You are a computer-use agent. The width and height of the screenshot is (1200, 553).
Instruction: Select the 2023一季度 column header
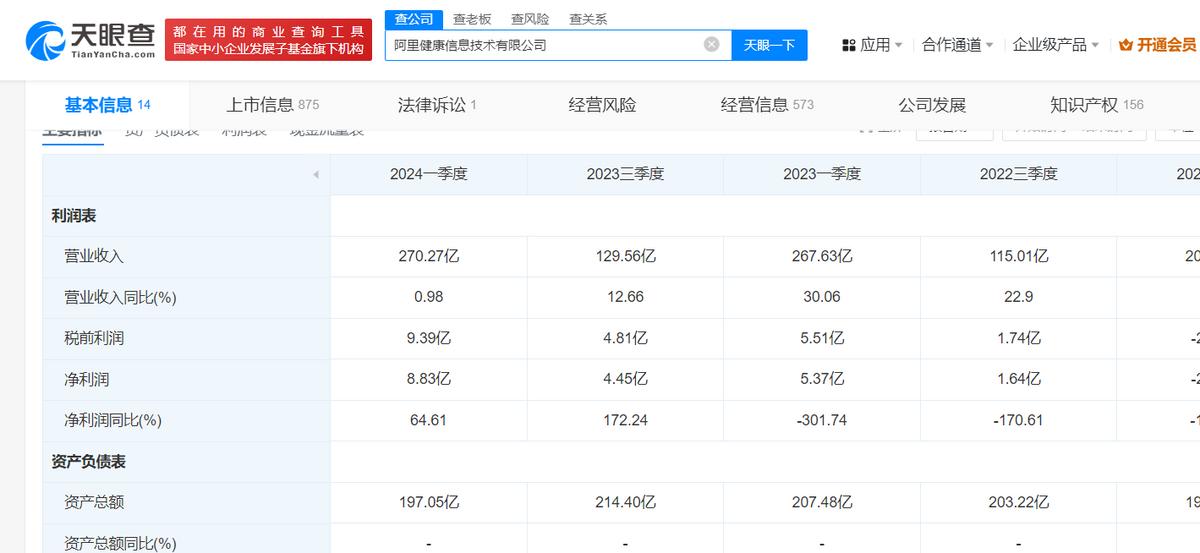822,174
